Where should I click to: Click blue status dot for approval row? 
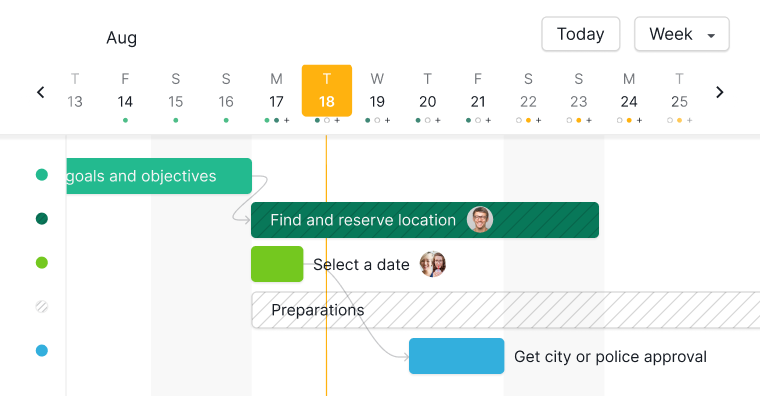[x=42, y=350]
